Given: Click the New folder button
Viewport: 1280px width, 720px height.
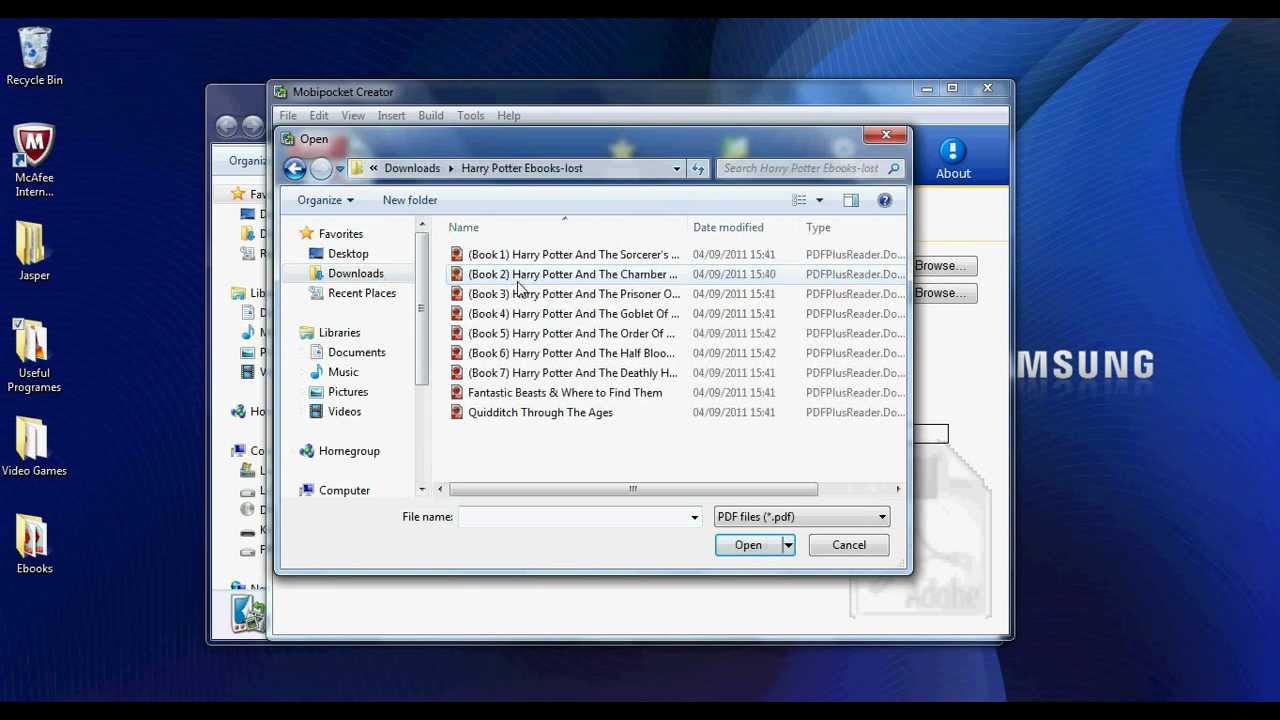Looking at the screenshot, I should pos(410,200).
